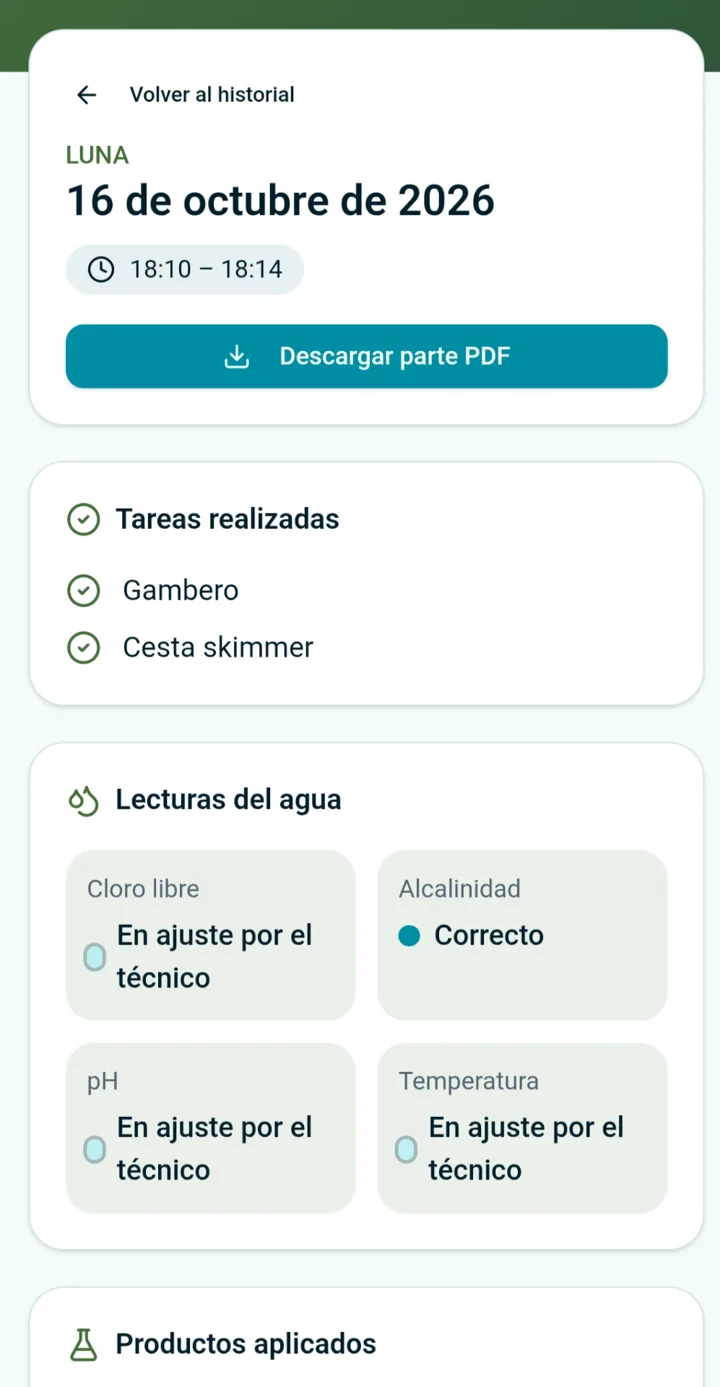This screenshot has width=720, height=1387.
Task: Tap the status indicator in Temperatura card
Action: tap(406, 1149)
